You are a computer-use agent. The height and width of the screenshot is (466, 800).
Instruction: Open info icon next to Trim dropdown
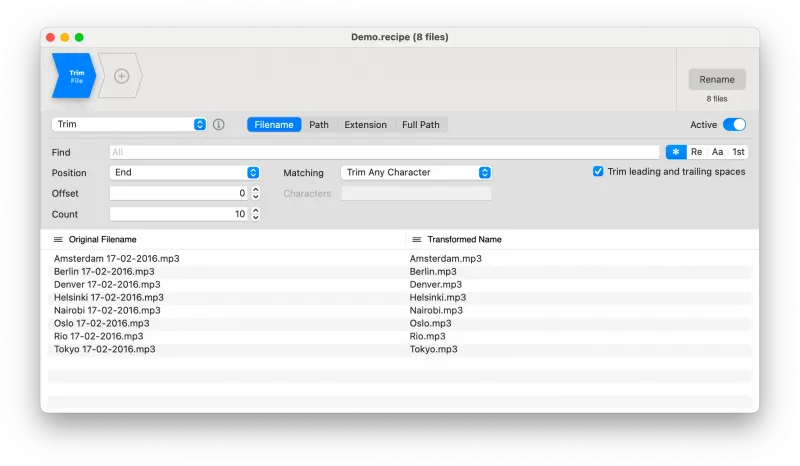pos(218,125)
